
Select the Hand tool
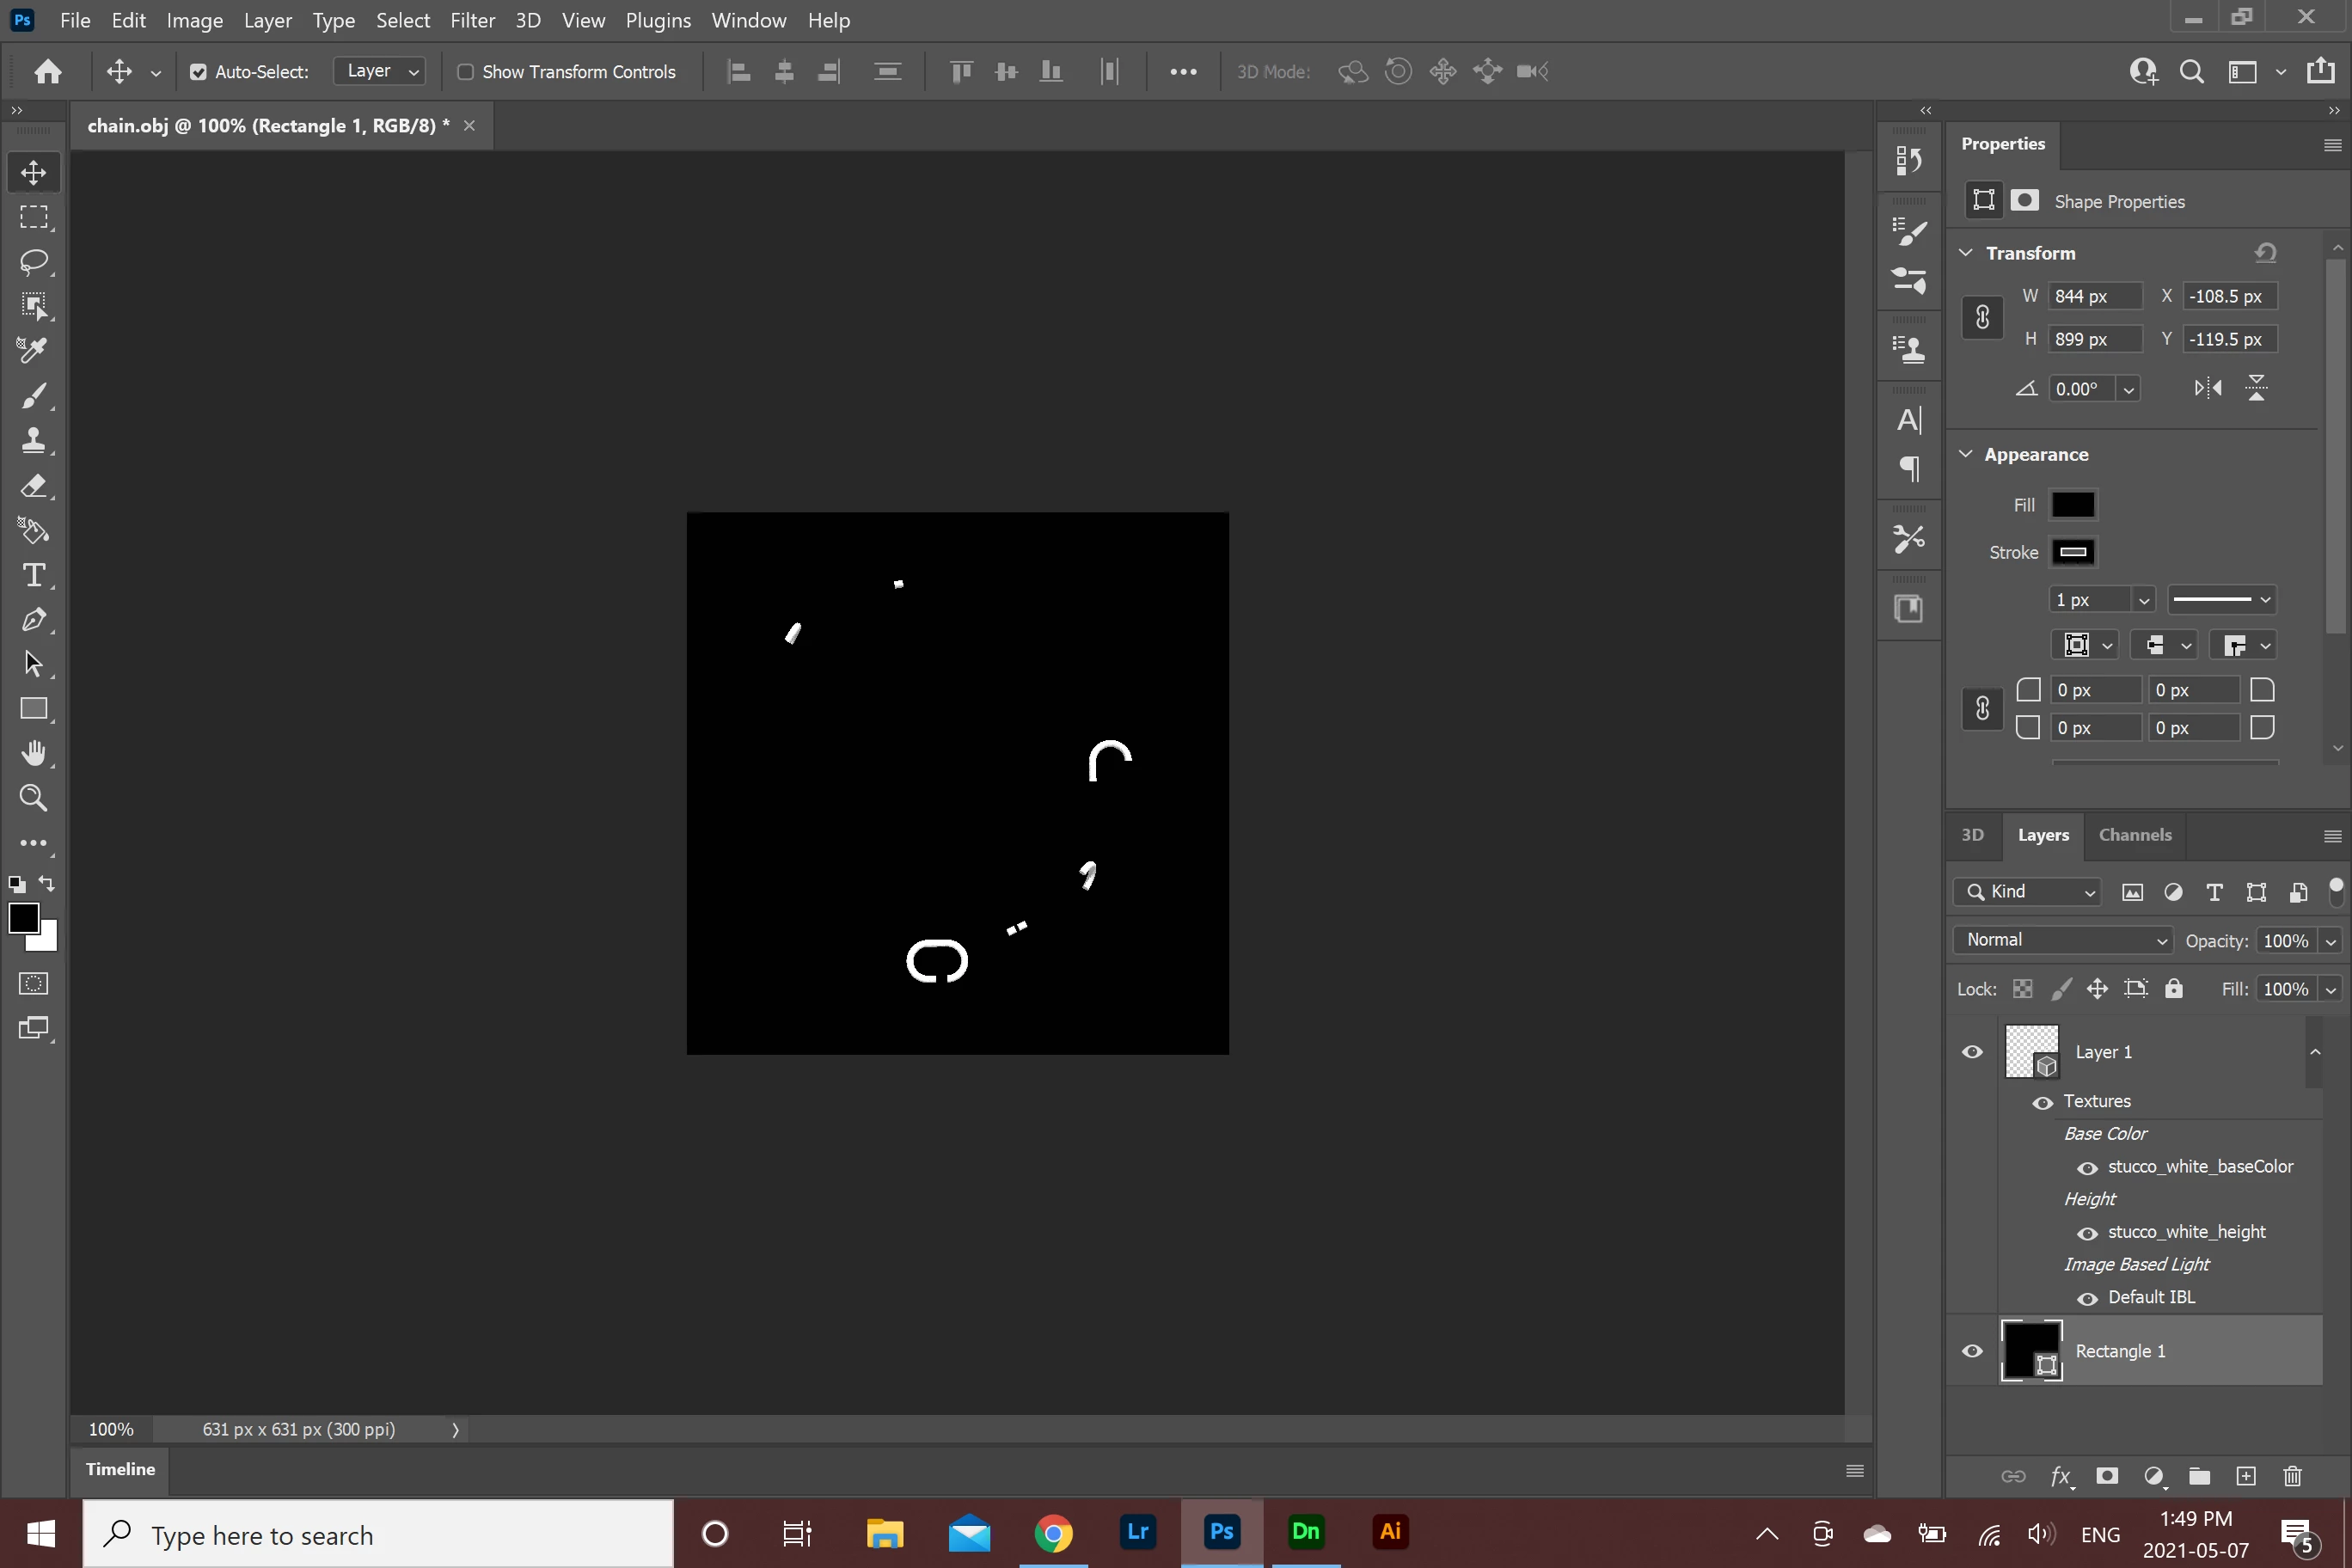coord(33,753)
